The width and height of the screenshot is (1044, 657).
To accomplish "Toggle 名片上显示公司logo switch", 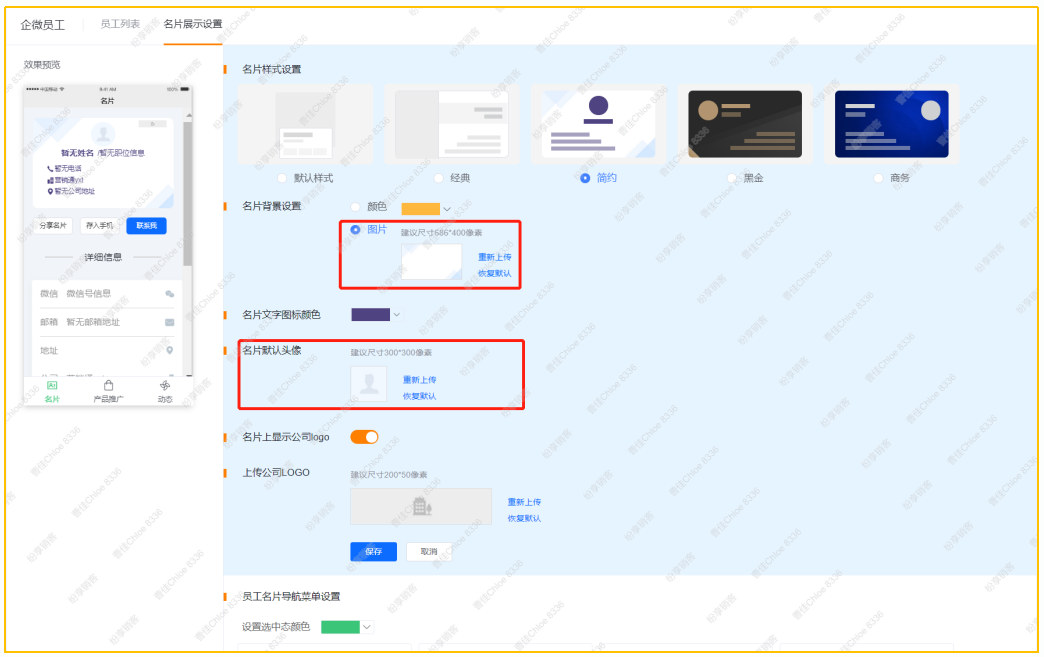I will coord(364,437).
